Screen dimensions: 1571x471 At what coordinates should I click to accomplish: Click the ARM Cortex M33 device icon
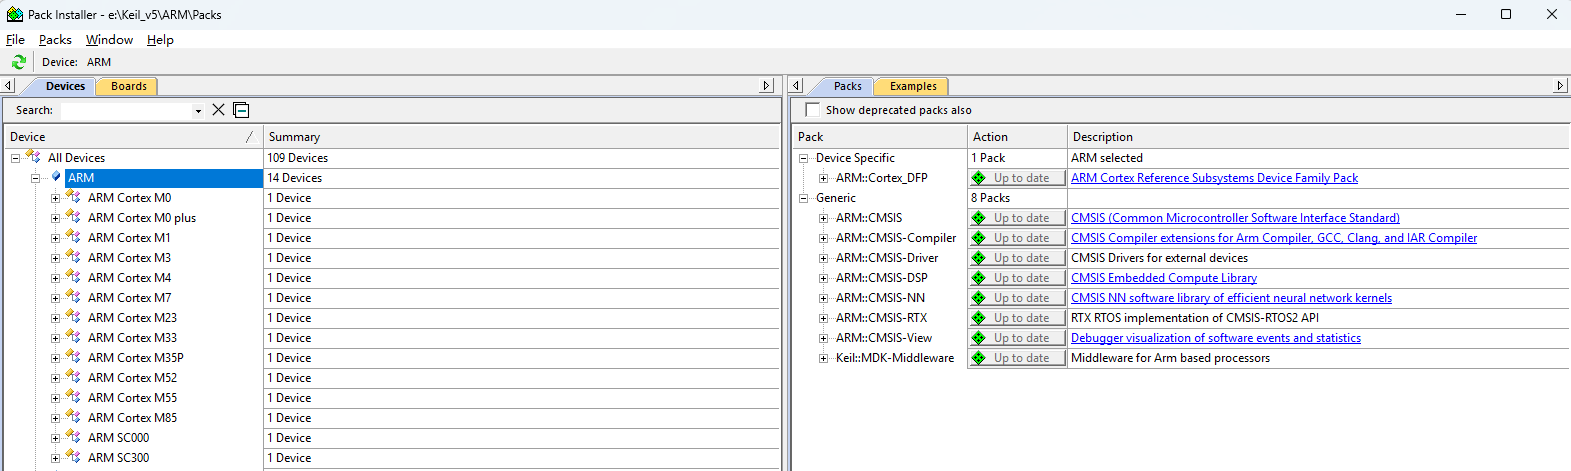point(73,337)
